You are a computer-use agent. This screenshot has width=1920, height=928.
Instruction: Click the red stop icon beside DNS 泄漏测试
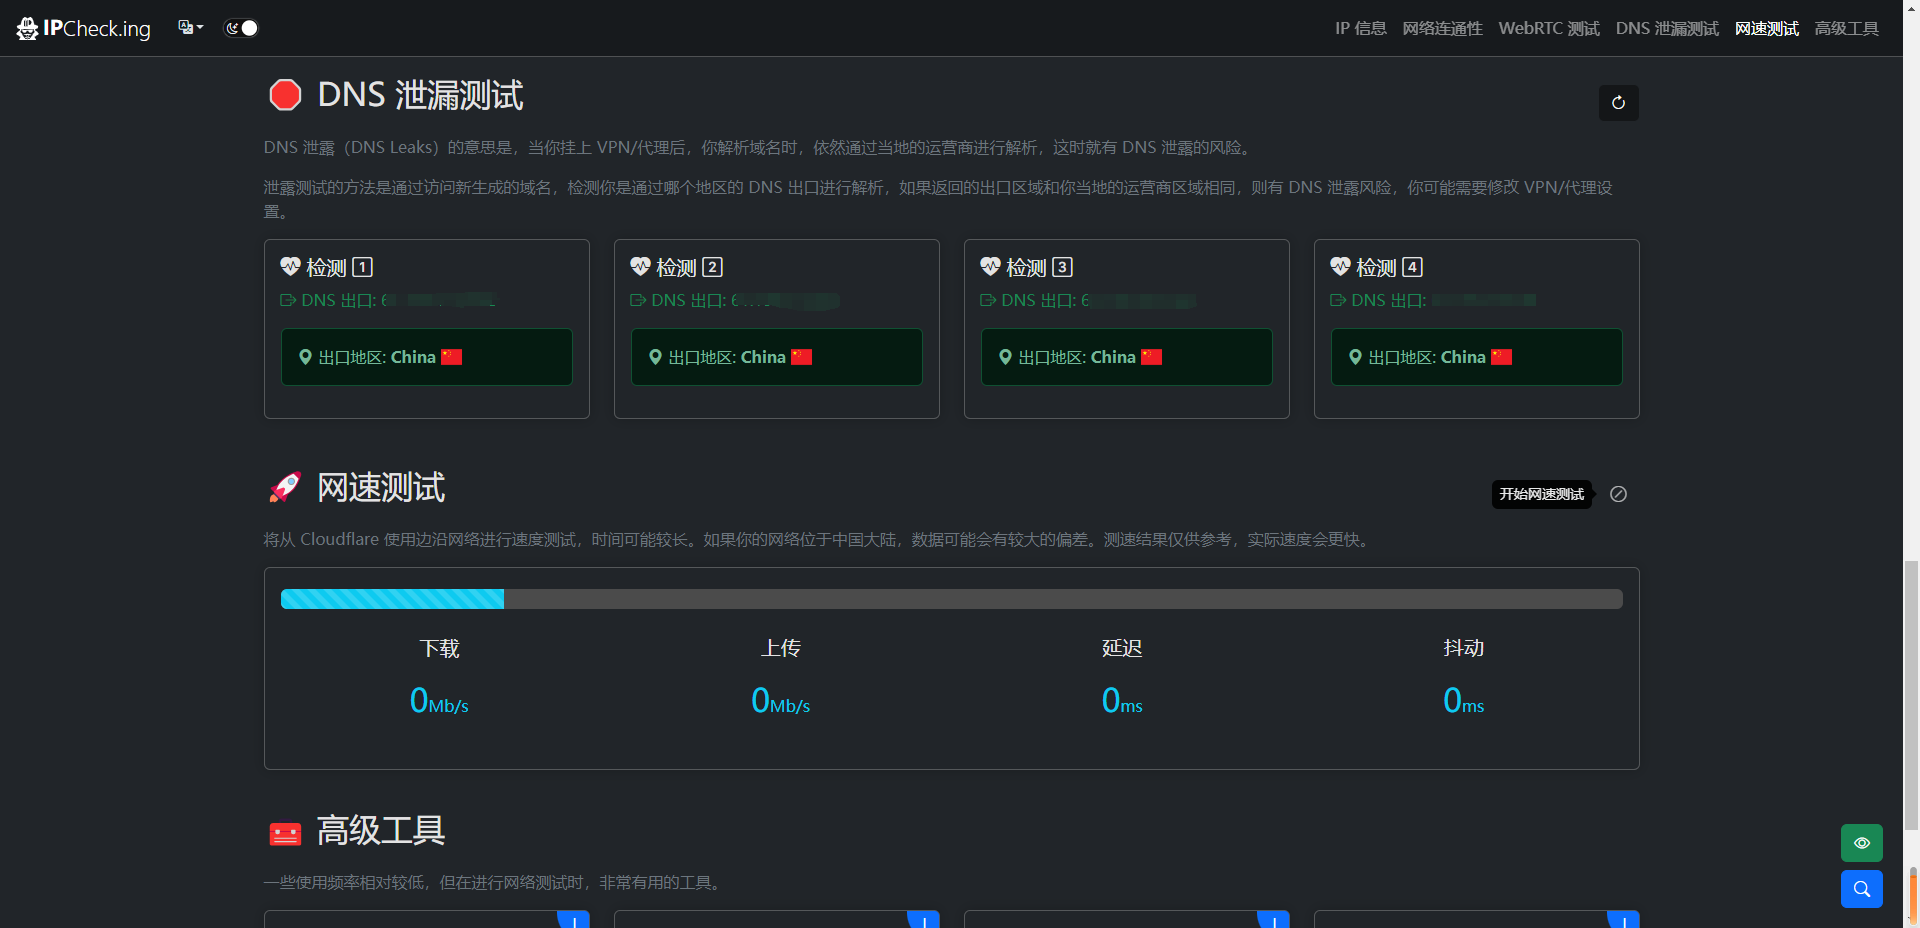coord(285,95)
